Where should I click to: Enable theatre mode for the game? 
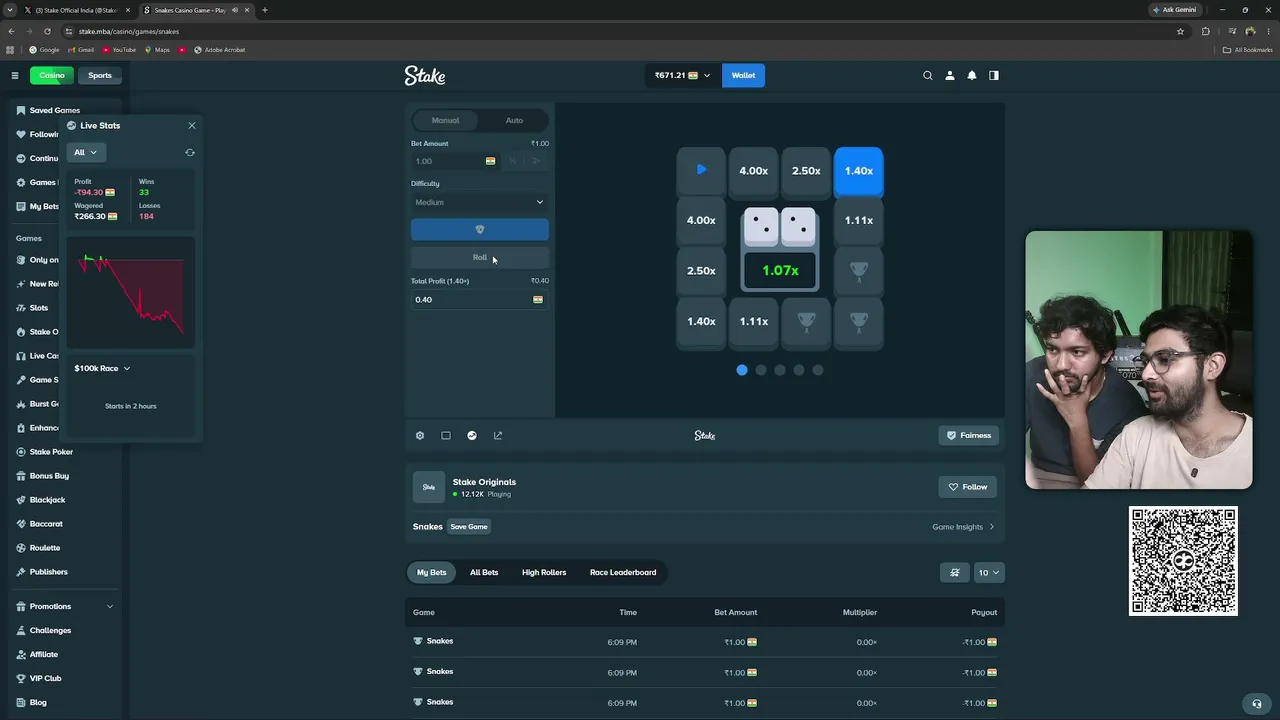tap(446, 435)
